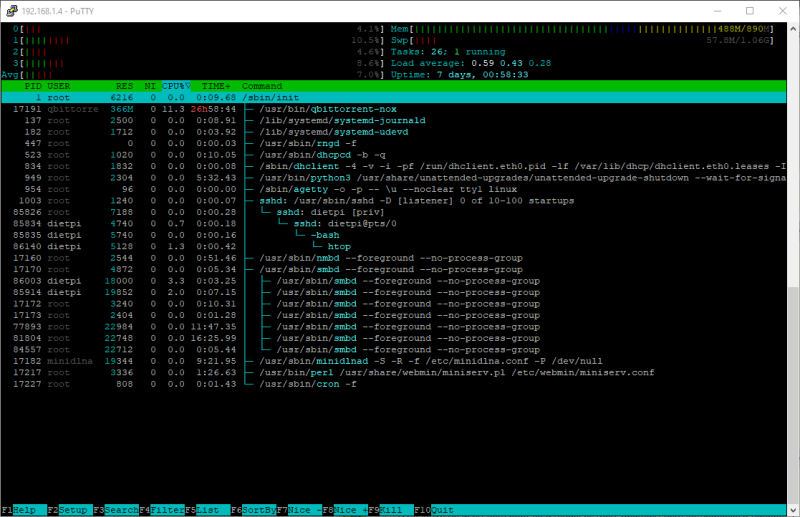Screen dimensions: 800x517
Task: Click the Uptime 7 days text
Action: (x=459, y=75)
